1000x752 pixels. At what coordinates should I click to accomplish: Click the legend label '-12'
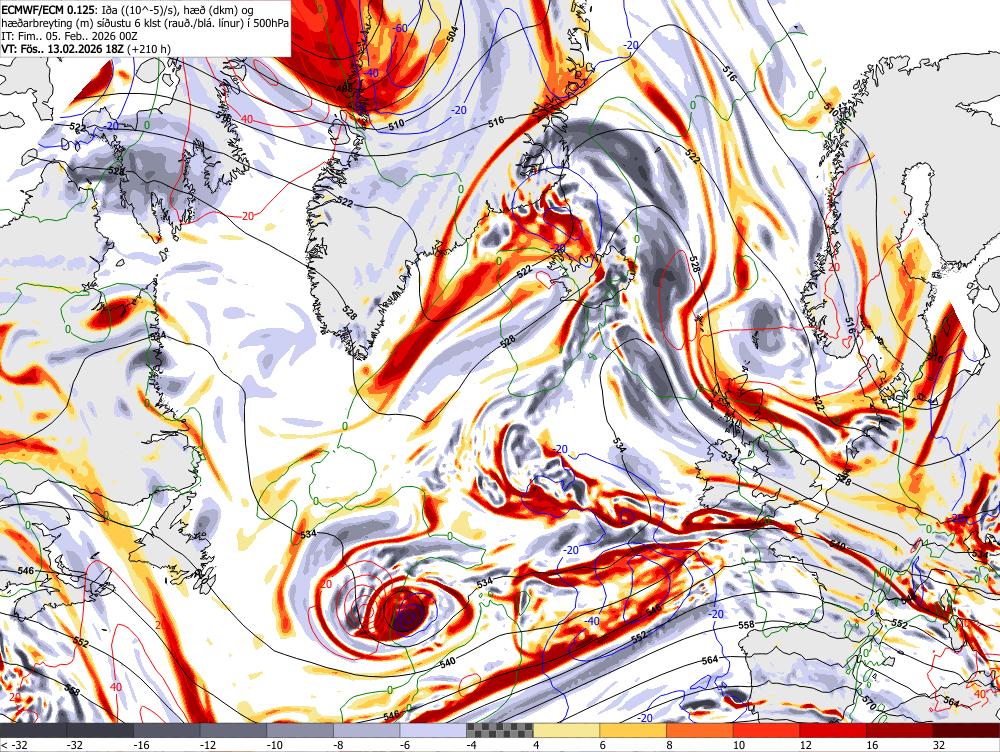click(x=207, y=745)
